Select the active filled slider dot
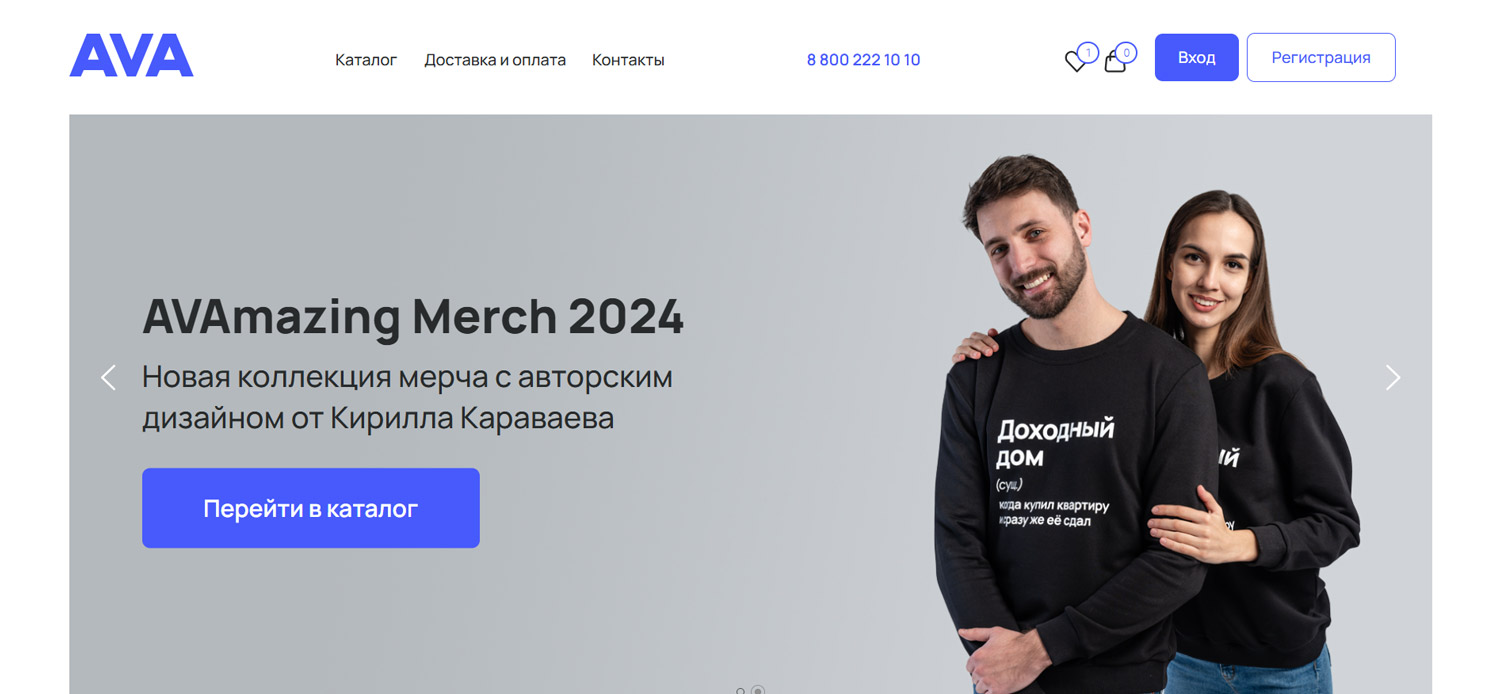The width and height of the screenshot is (1500, 694). click(x=758, y=690)
